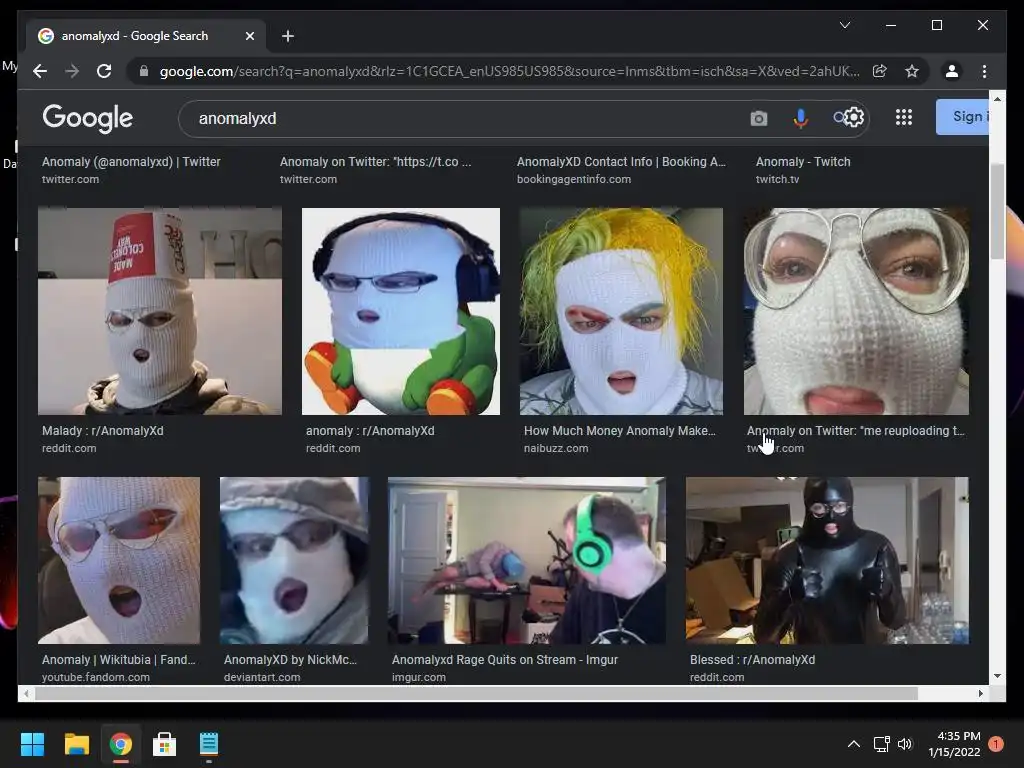This screenshot has width=1024, height=768.
Task: Open the cartoon anomaly r/AnomalyXd thumbnail
Action: (x=401, y=311)
